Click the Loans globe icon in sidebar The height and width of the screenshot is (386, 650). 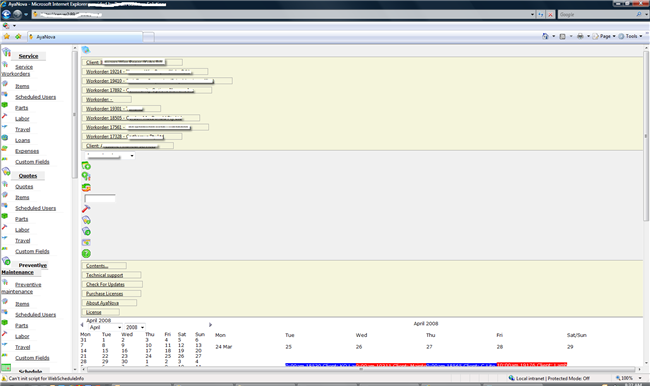[5, 138]
